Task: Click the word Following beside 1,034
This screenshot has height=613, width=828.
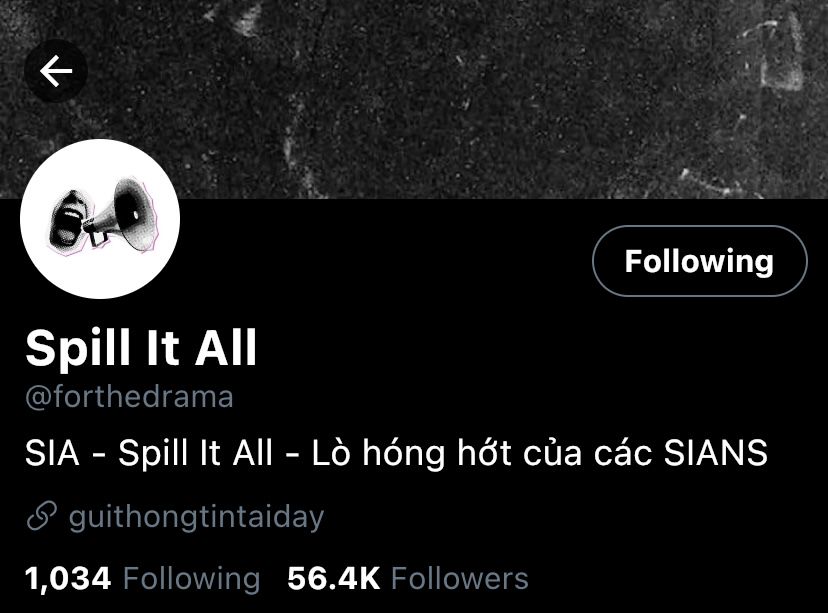Action: tap(192, 579)
